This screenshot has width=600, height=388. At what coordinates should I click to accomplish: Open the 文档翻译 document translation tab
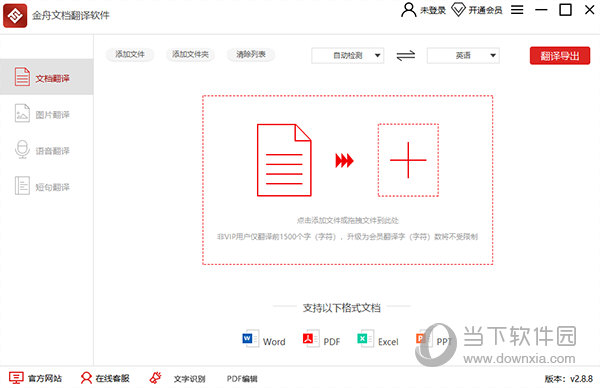[47, 77]
